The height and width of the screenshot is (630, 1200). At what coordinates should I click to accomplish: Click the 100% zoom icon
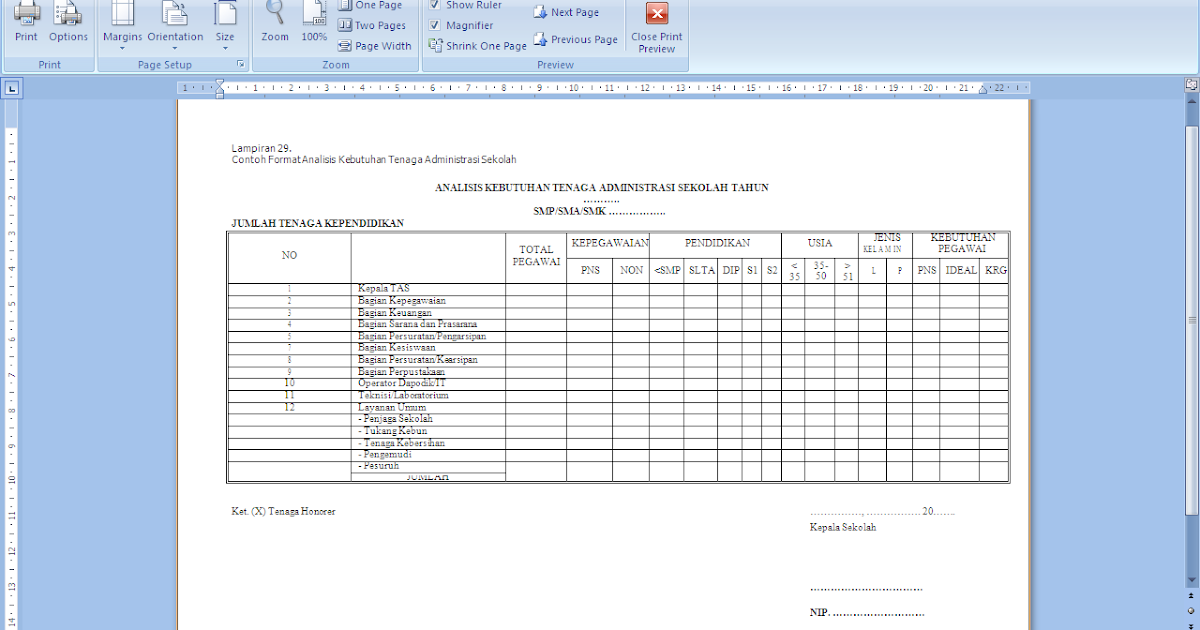coord(313,22)
